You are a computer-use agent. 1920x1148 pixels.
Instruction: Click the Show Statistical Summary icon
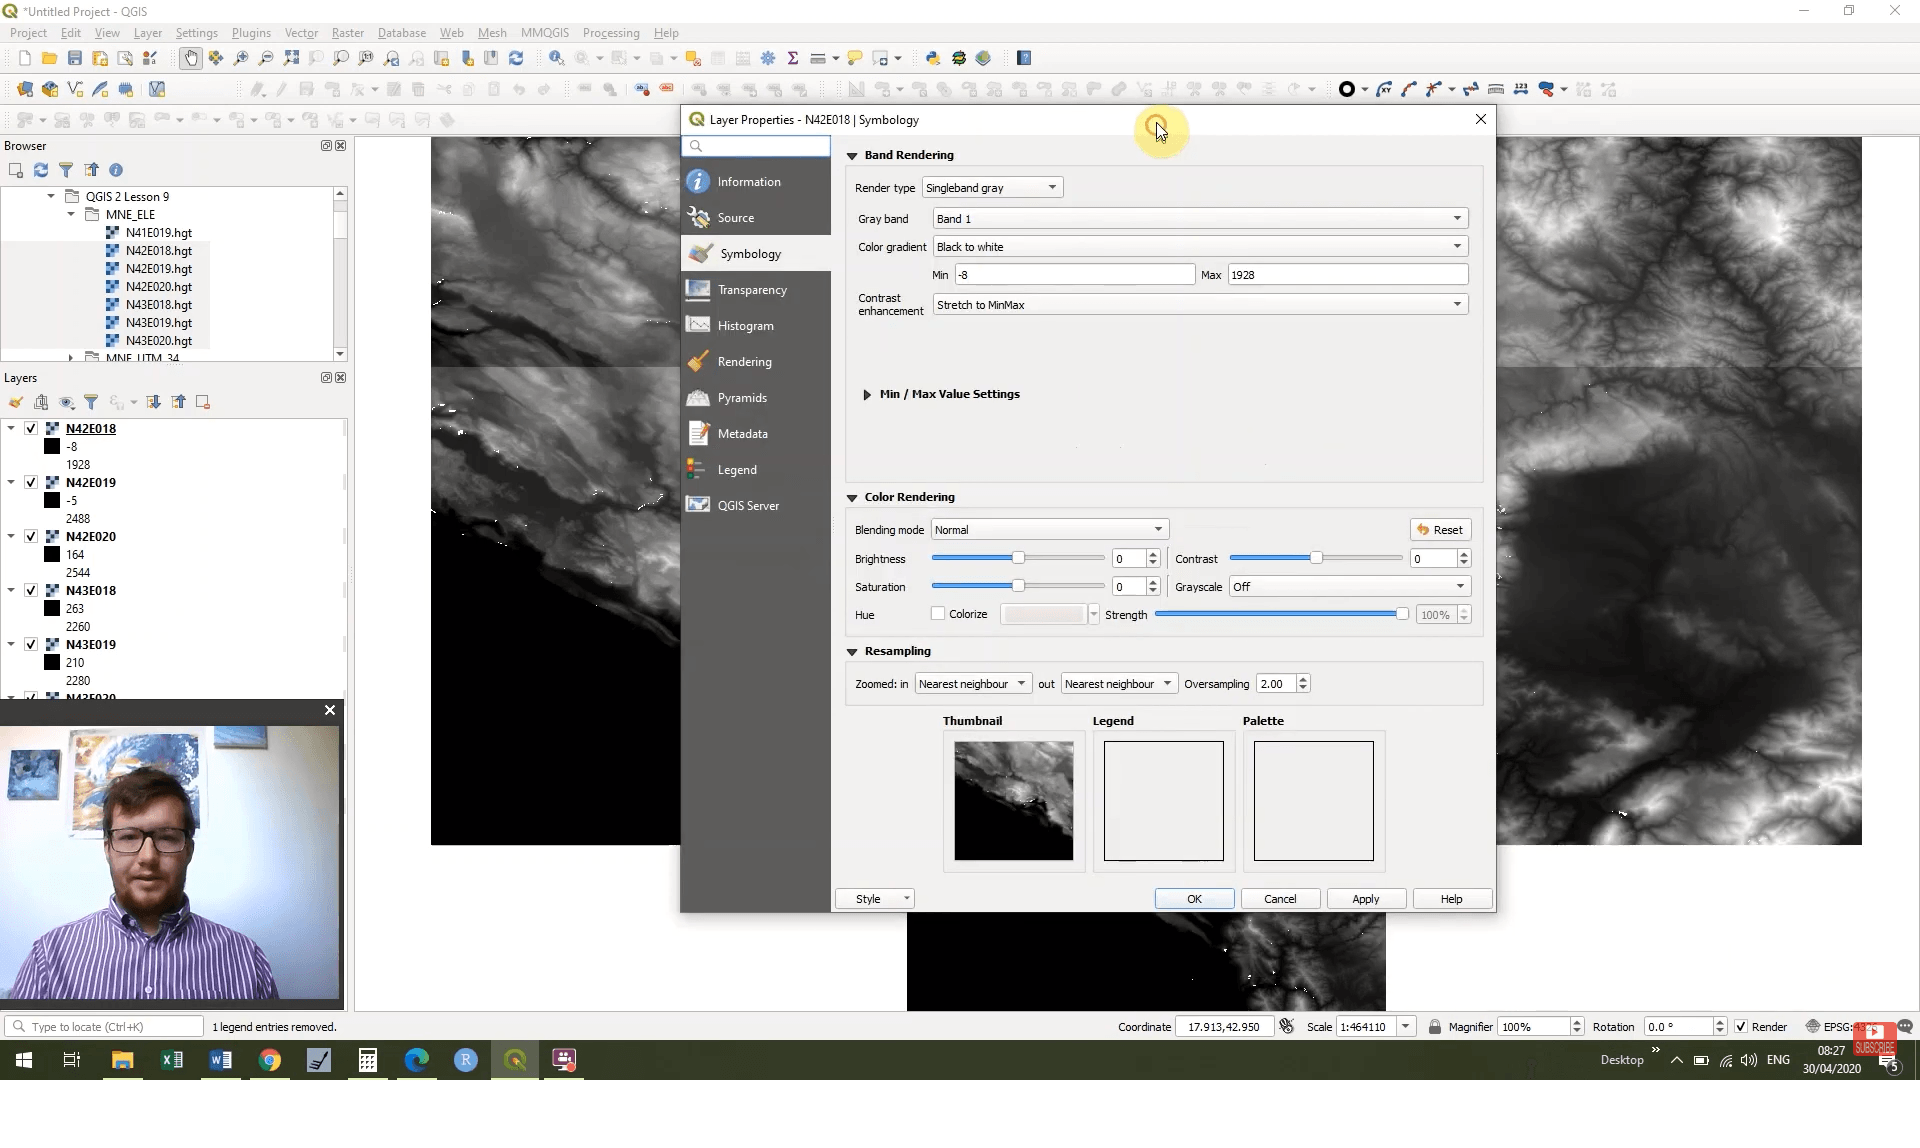click(x=792, y=57)
